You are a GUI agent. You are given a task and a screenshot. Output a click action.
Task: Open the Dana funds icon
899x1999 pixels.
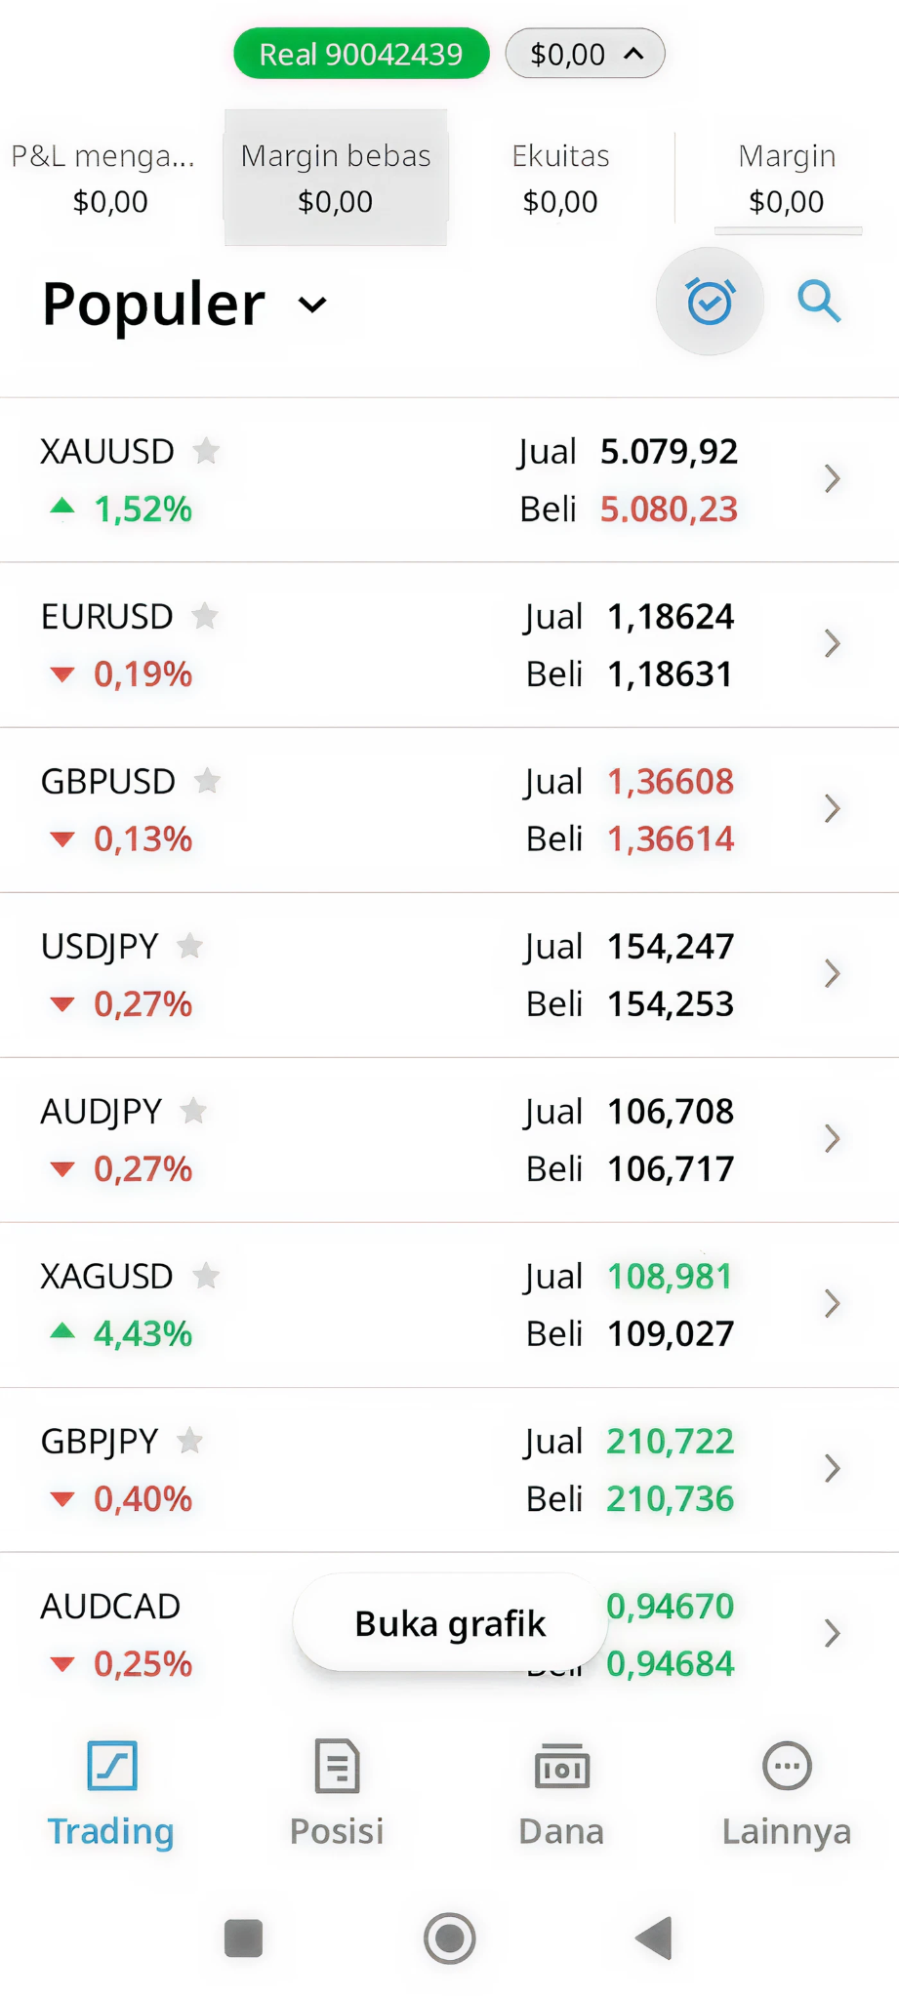[x=562, y=1766]
